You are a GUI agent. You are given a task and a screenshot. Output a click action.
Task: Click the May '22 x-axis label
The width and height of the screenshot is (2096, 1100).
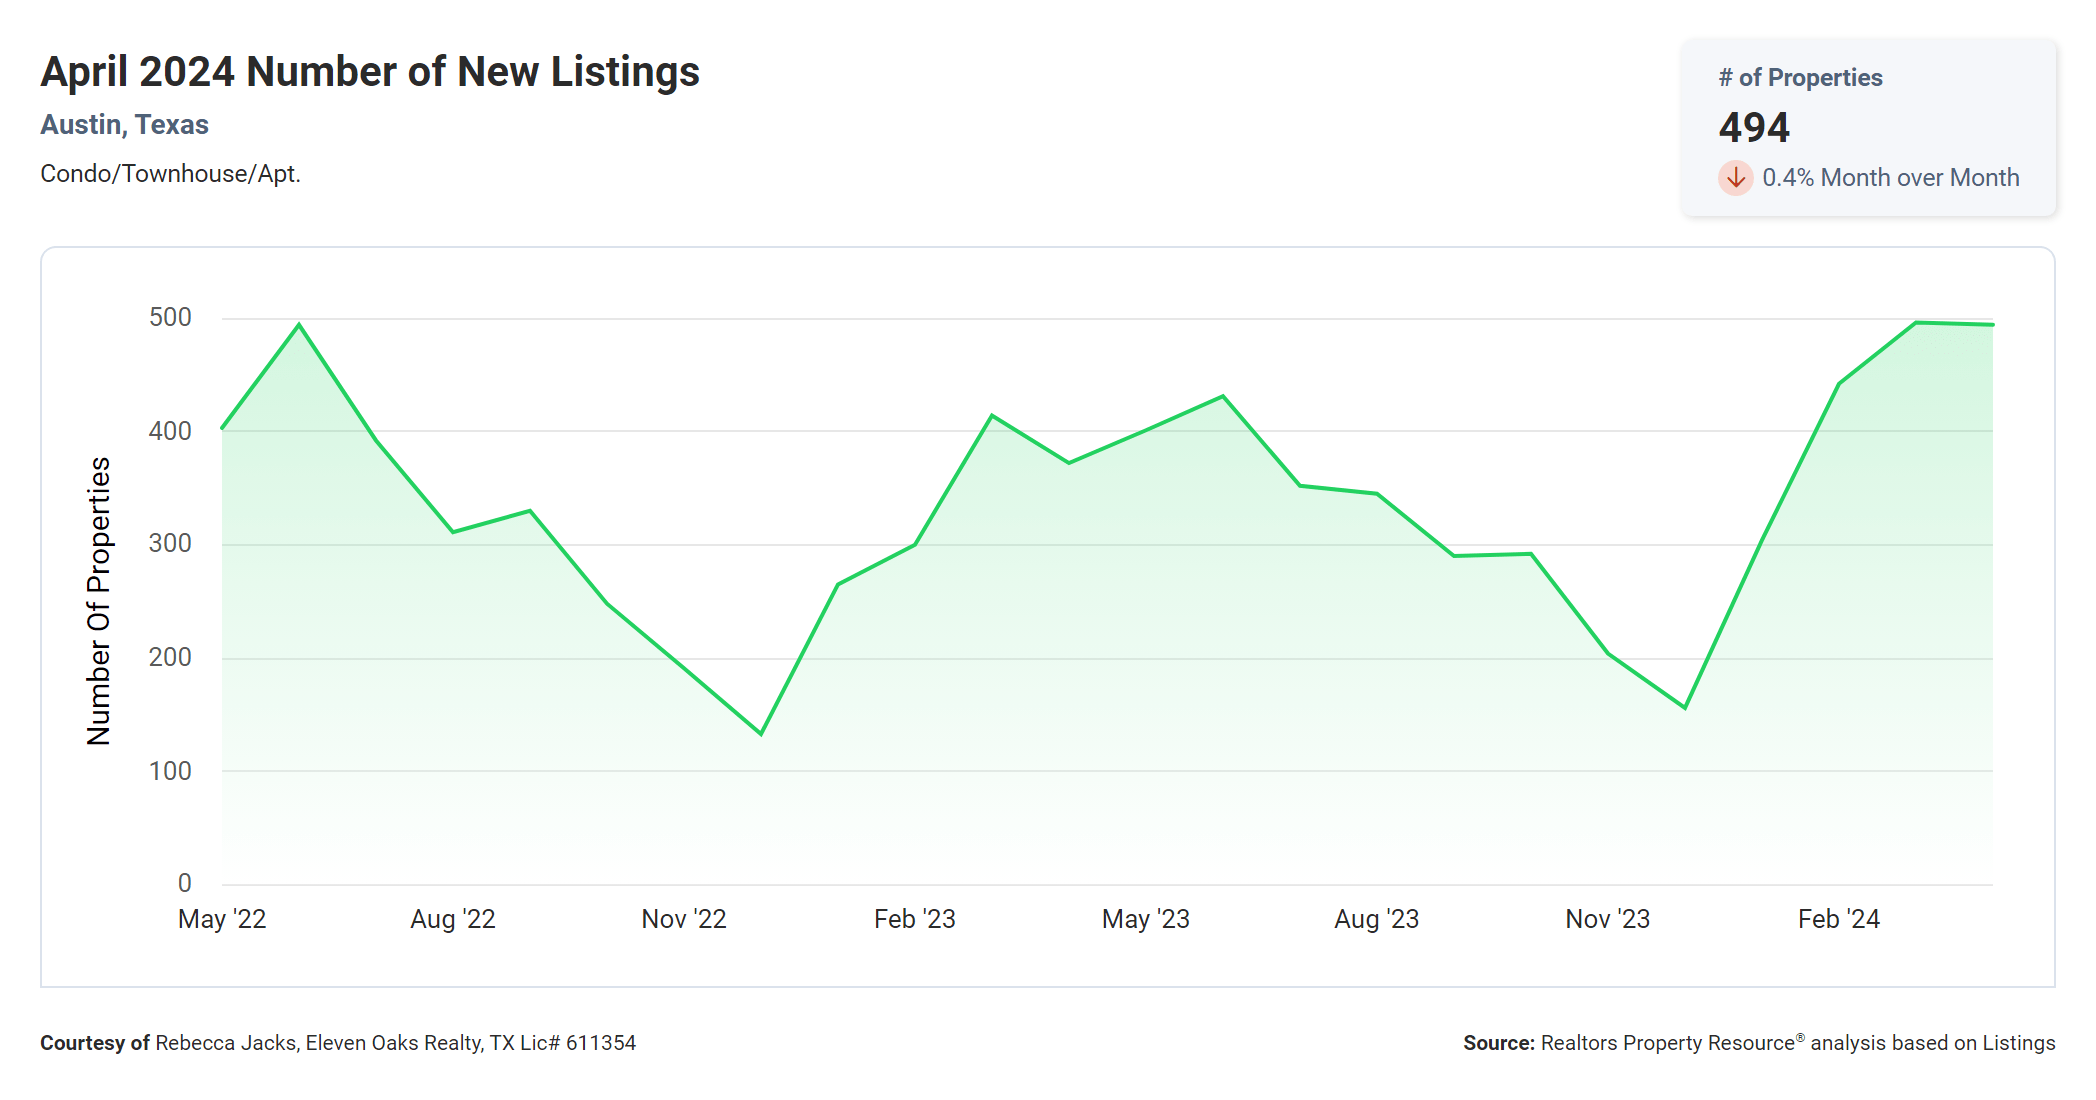[222, 919]
